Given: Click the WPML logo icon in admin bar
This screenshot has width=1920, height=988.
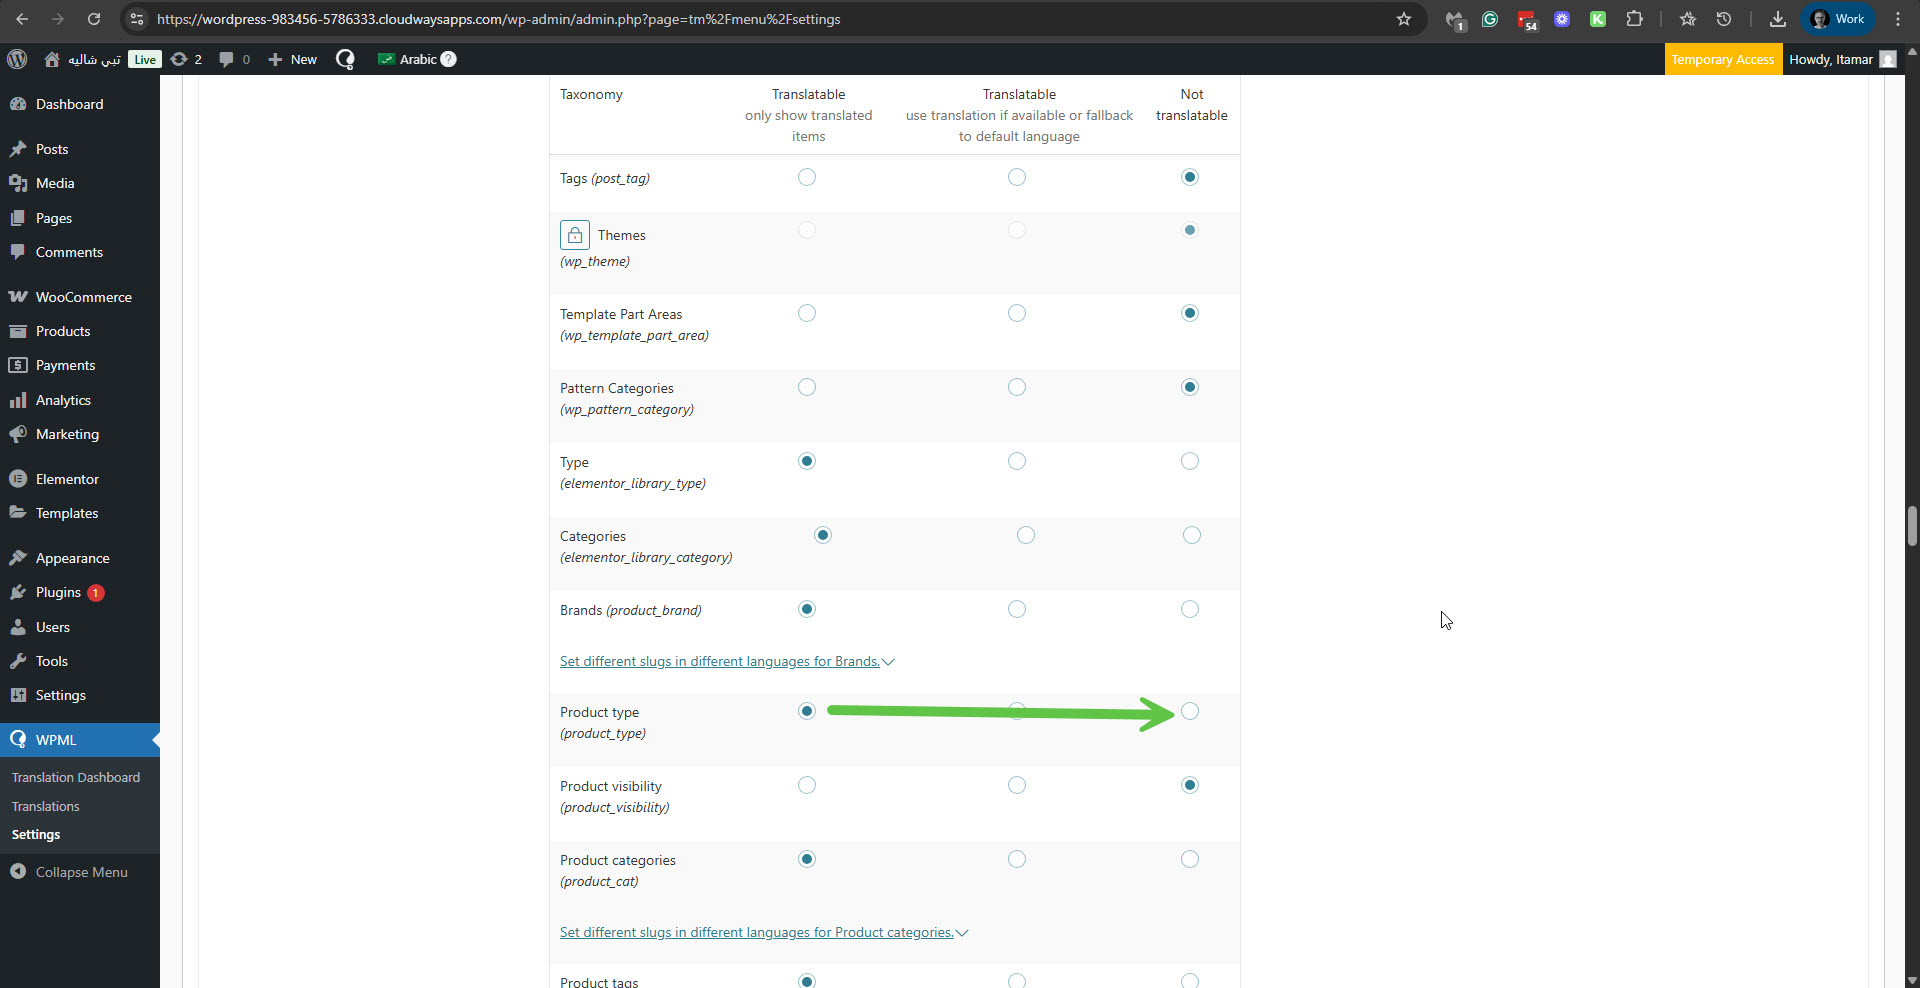Looking at the screenshot, I should pyautogui.click(x=345, y=59).
